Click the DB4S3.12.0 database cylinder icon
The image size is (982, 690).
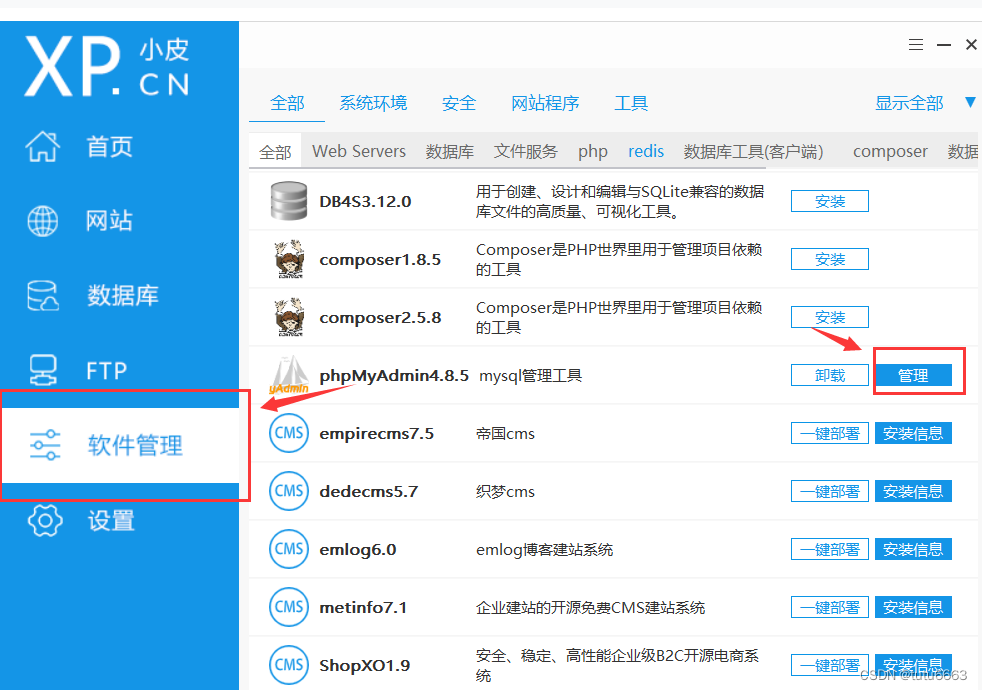coord(289,201)
